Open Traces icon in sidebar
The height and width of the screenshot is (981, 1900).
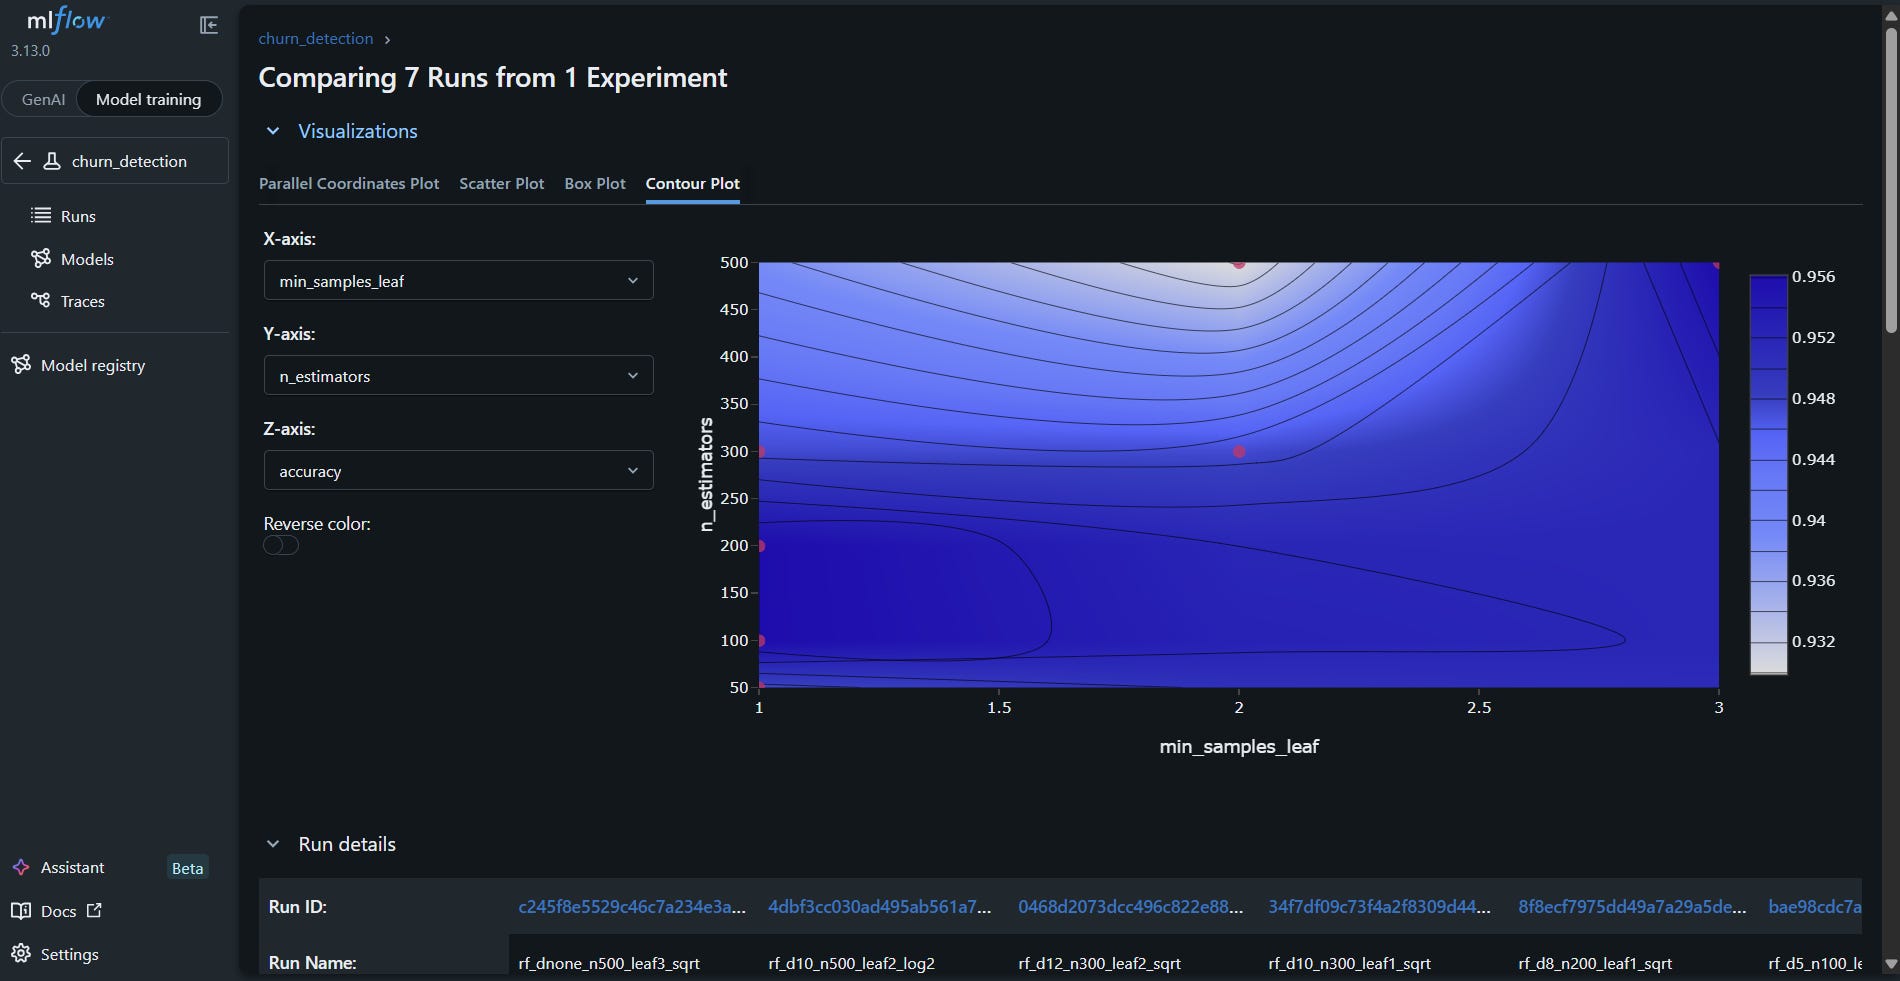coord(41,300)
